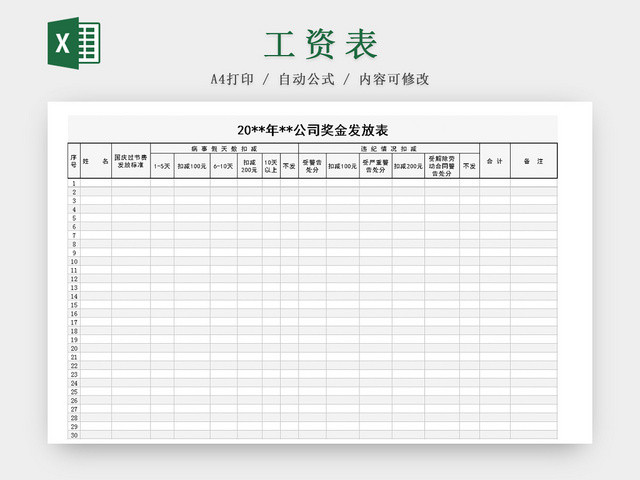Viewport: 640px width, 480px height.
Task: Click the empty 姓名 cell in row 1
Action: [x=96, y=183]
